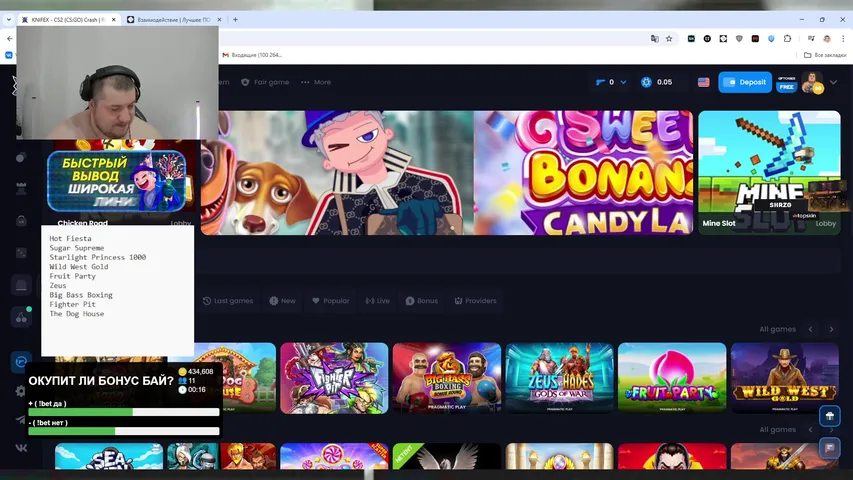This screenshot has height=480, width=853.
Task: Open the Mine Slot banner
Action: click(769, 173)
